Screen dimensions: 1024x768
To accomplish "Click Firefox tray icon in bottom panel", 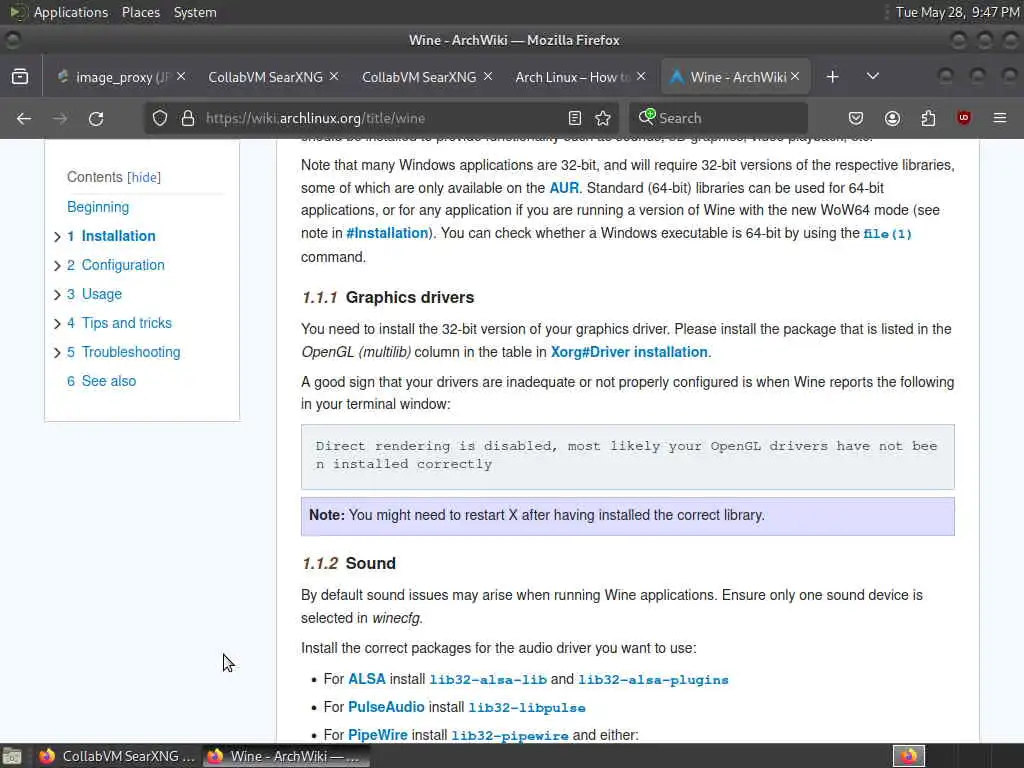I will pos(909,756).
